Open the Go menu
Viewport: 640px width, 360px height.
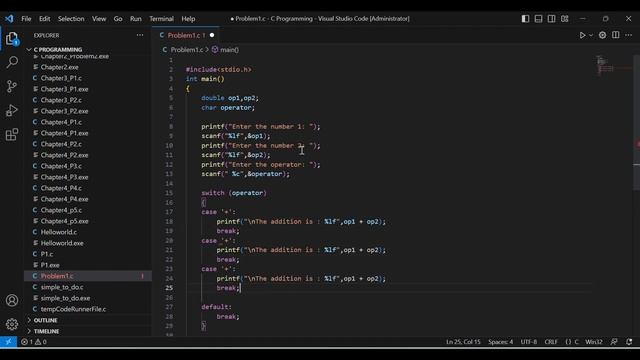[x=118, y=19]
